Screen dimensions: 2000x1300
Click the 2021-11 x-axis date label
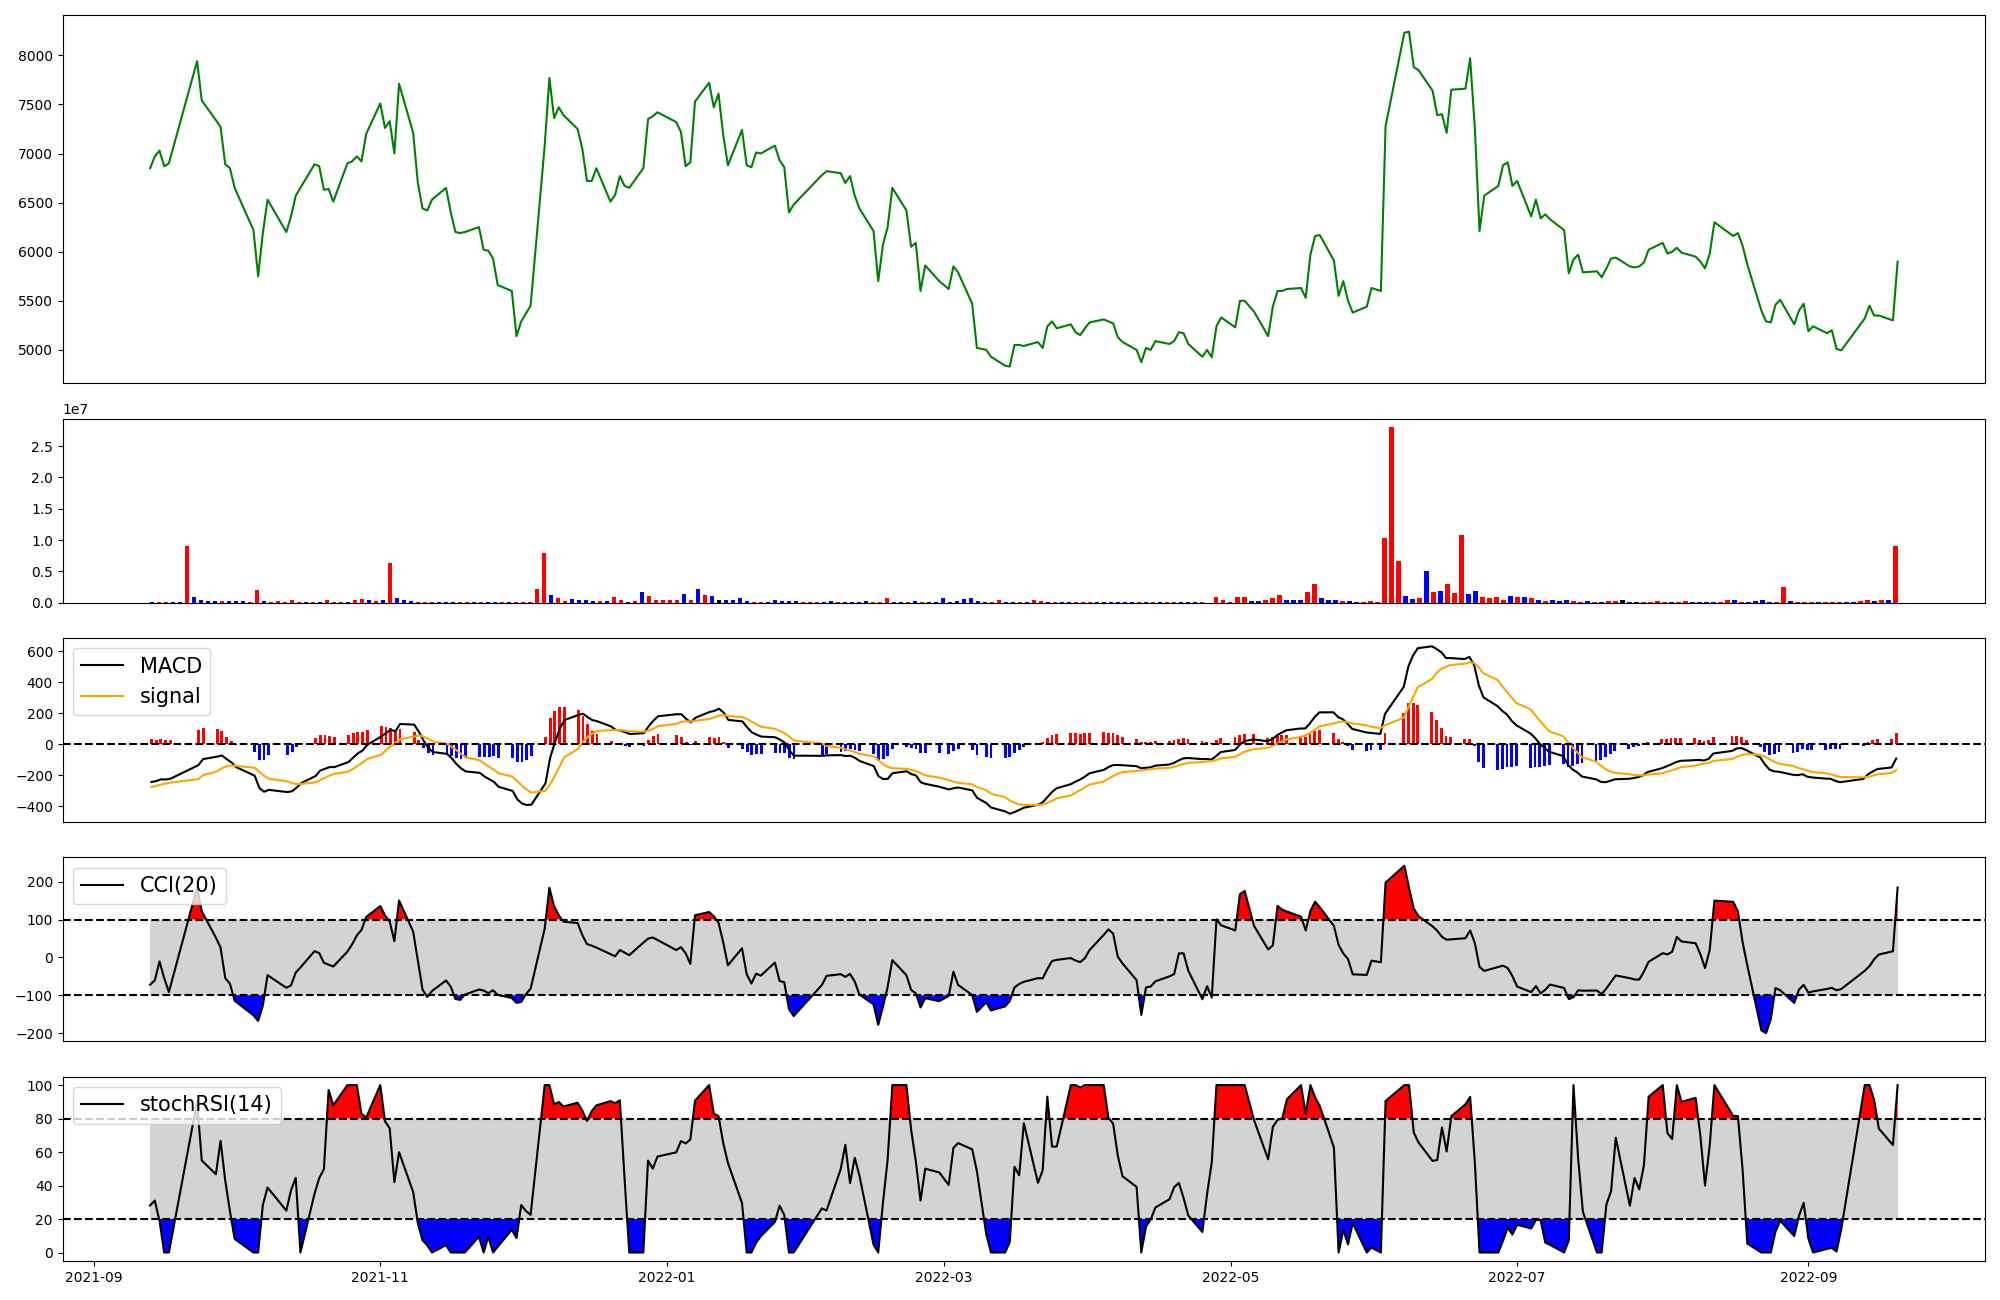coord(380,1277)
